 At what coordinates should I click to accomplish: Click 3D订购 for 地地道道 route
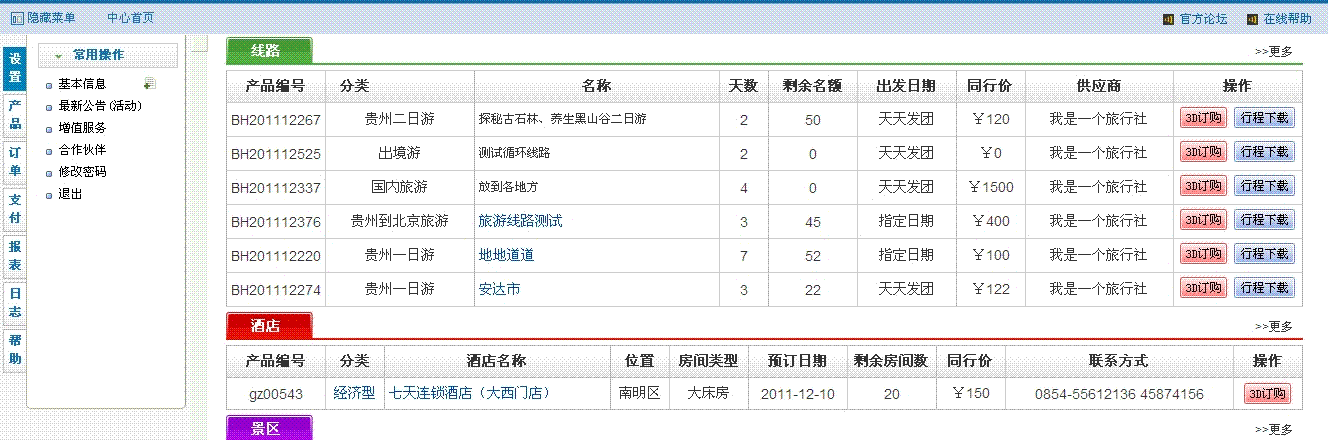pyautogui.click(x=1203, y=254)
